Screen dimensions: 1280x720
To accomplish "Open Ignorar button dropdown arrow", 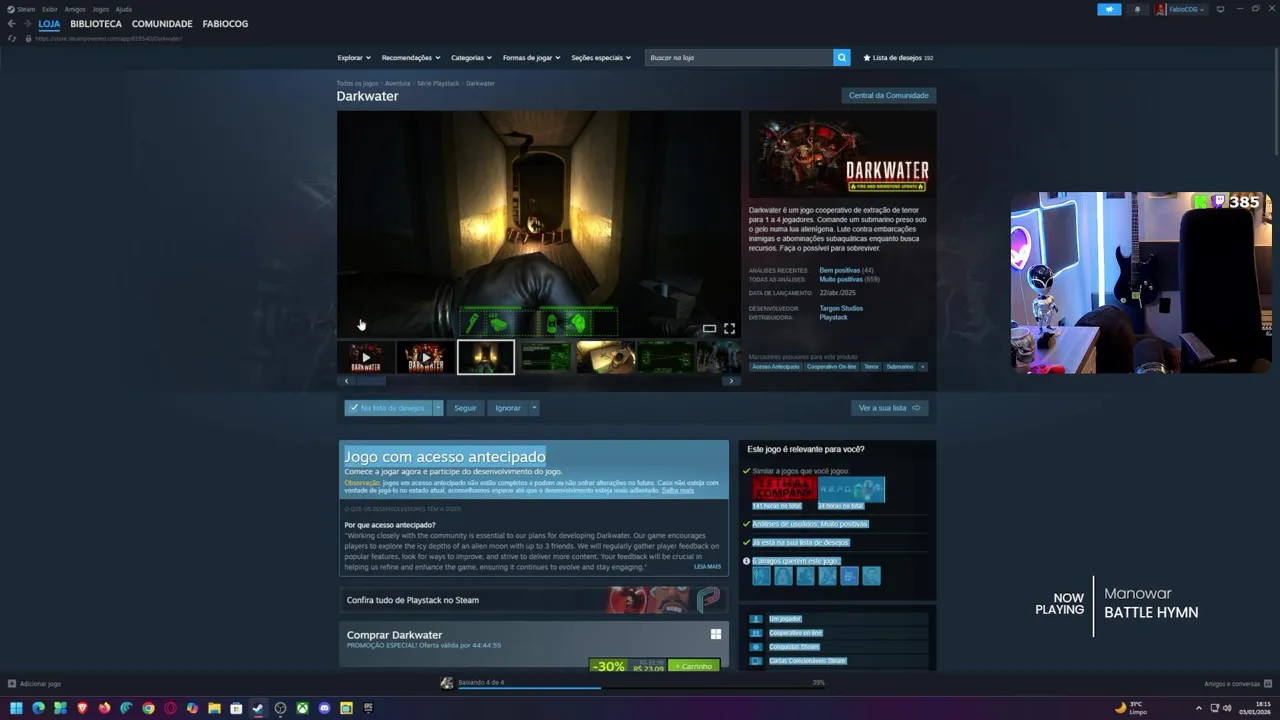I will pyautogui.click(x=534, y=408).
